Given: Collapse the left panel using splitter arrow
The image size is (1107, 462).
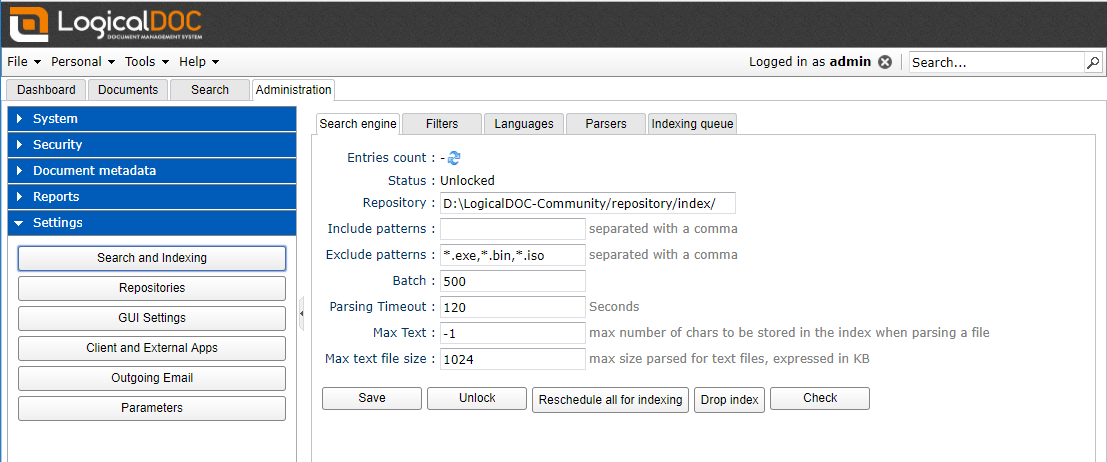Looking at the screenshot, I should 302,313.
